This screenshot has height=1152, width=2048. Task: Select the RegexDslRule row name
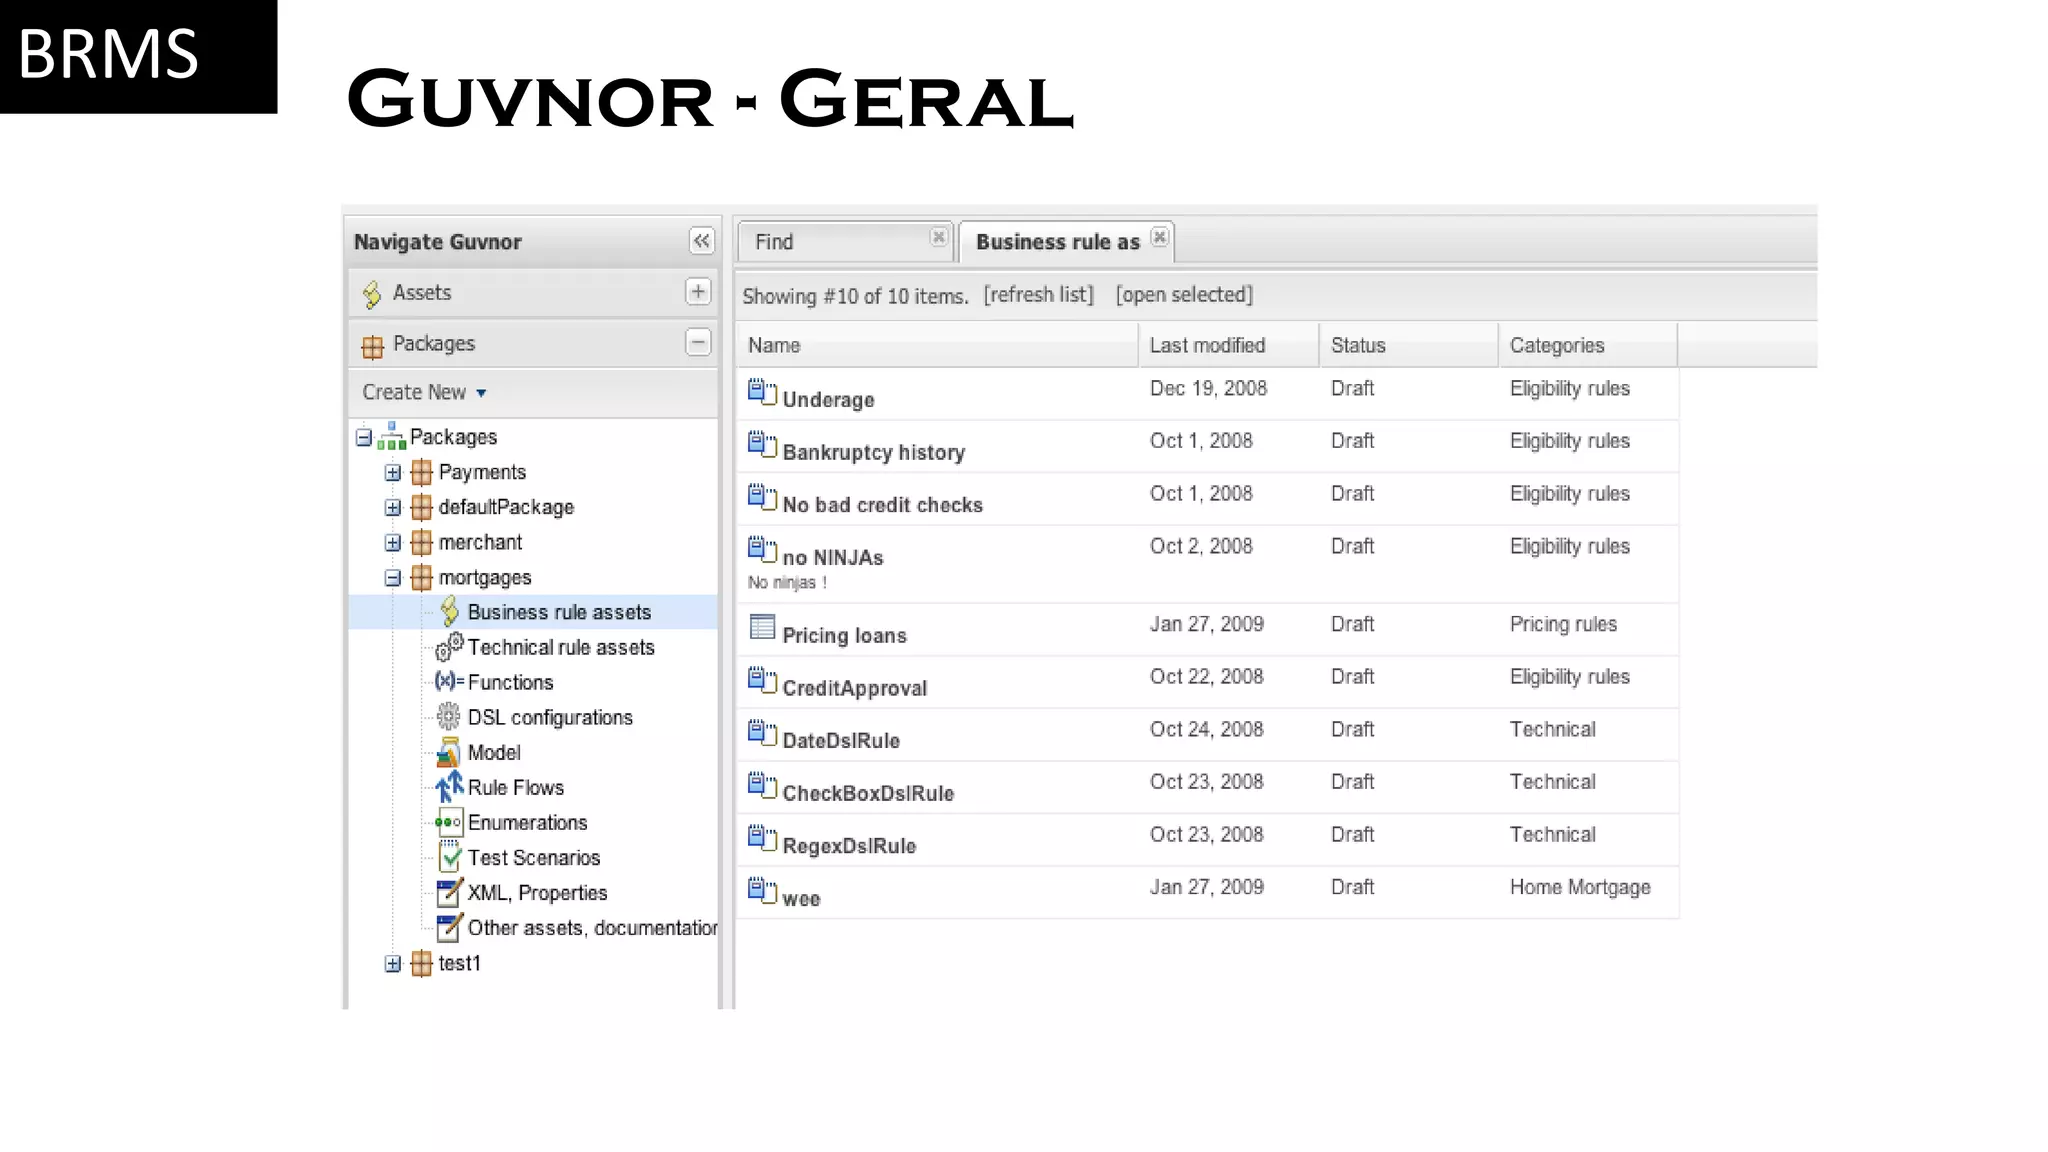[x=849, y=846]
